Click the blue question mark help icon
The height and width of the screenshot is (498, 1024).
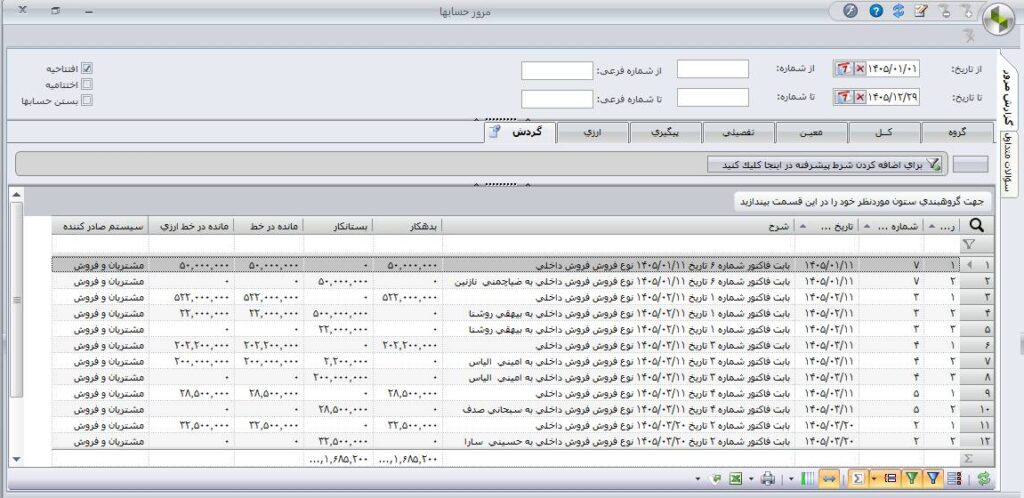click(x=876, y=11)
